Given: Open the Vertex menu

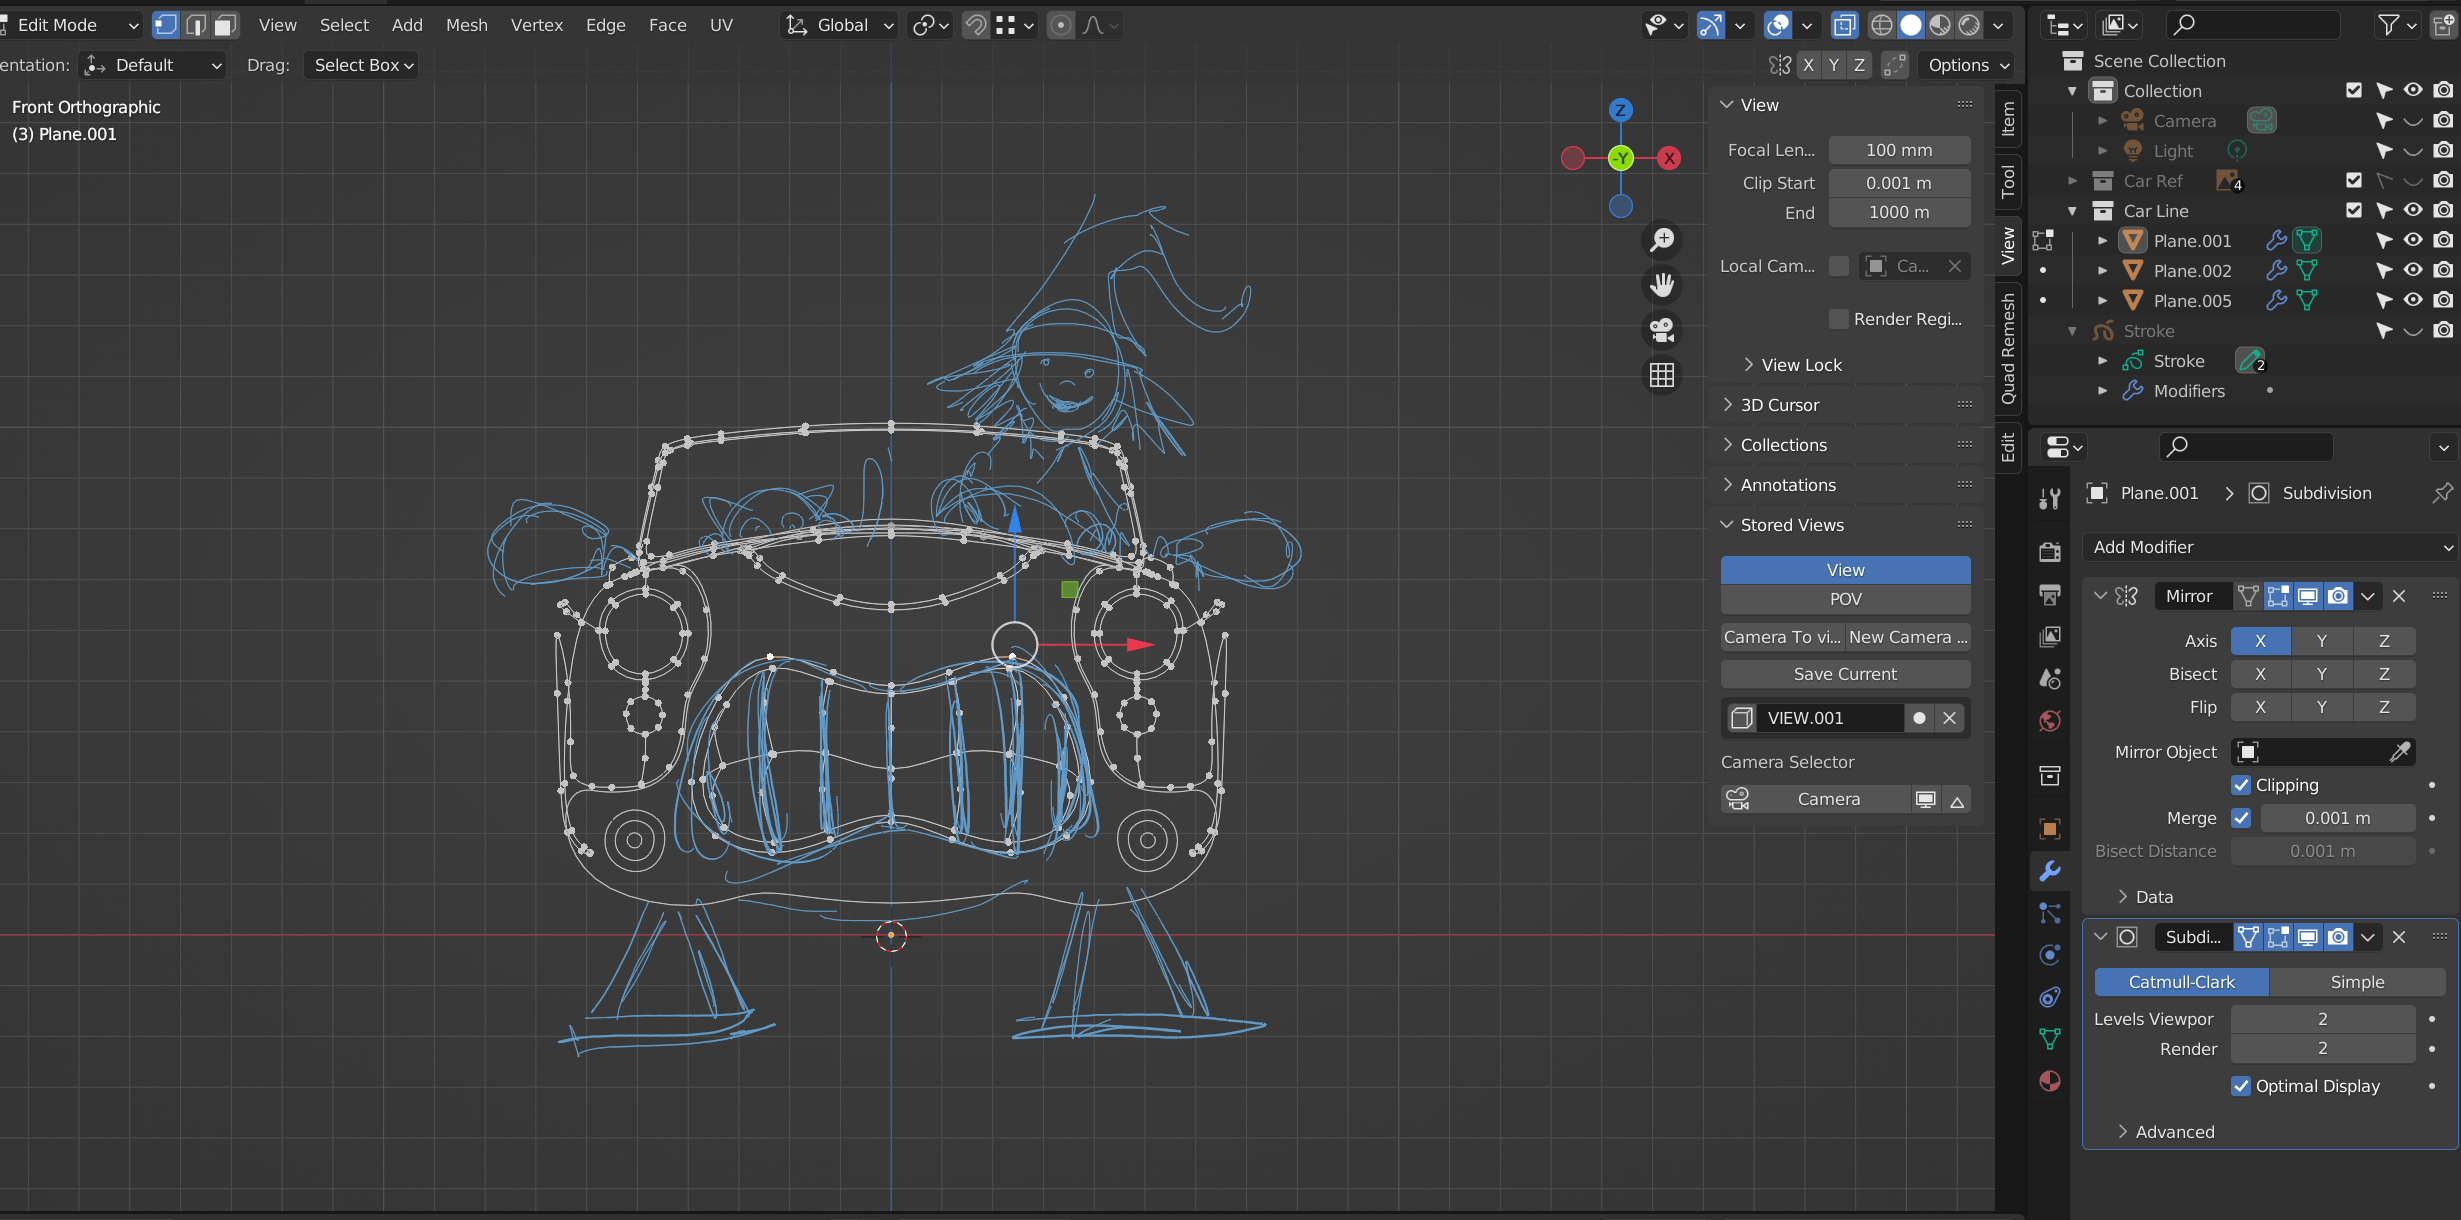Looking at the screenshot, I should (537, 25).
